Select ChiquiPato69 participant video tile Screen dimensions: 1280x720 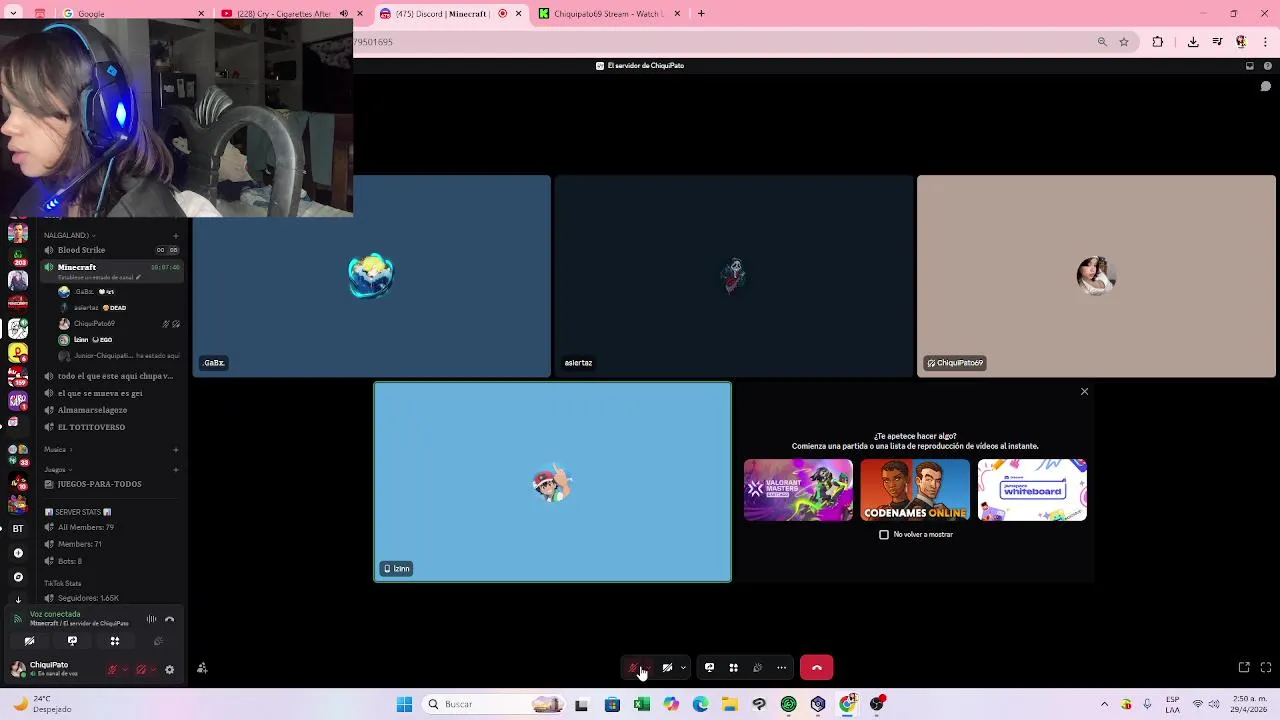pos(1096,276)
